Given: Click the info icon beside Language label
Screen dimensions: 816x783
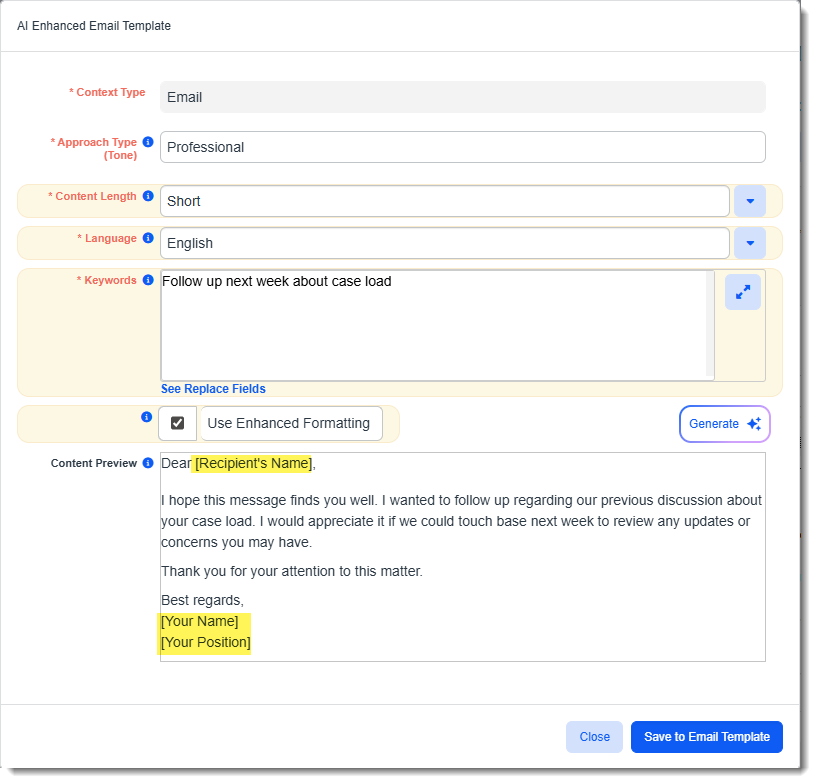Looking at the screenshot, I should click(x=148, y=239).
